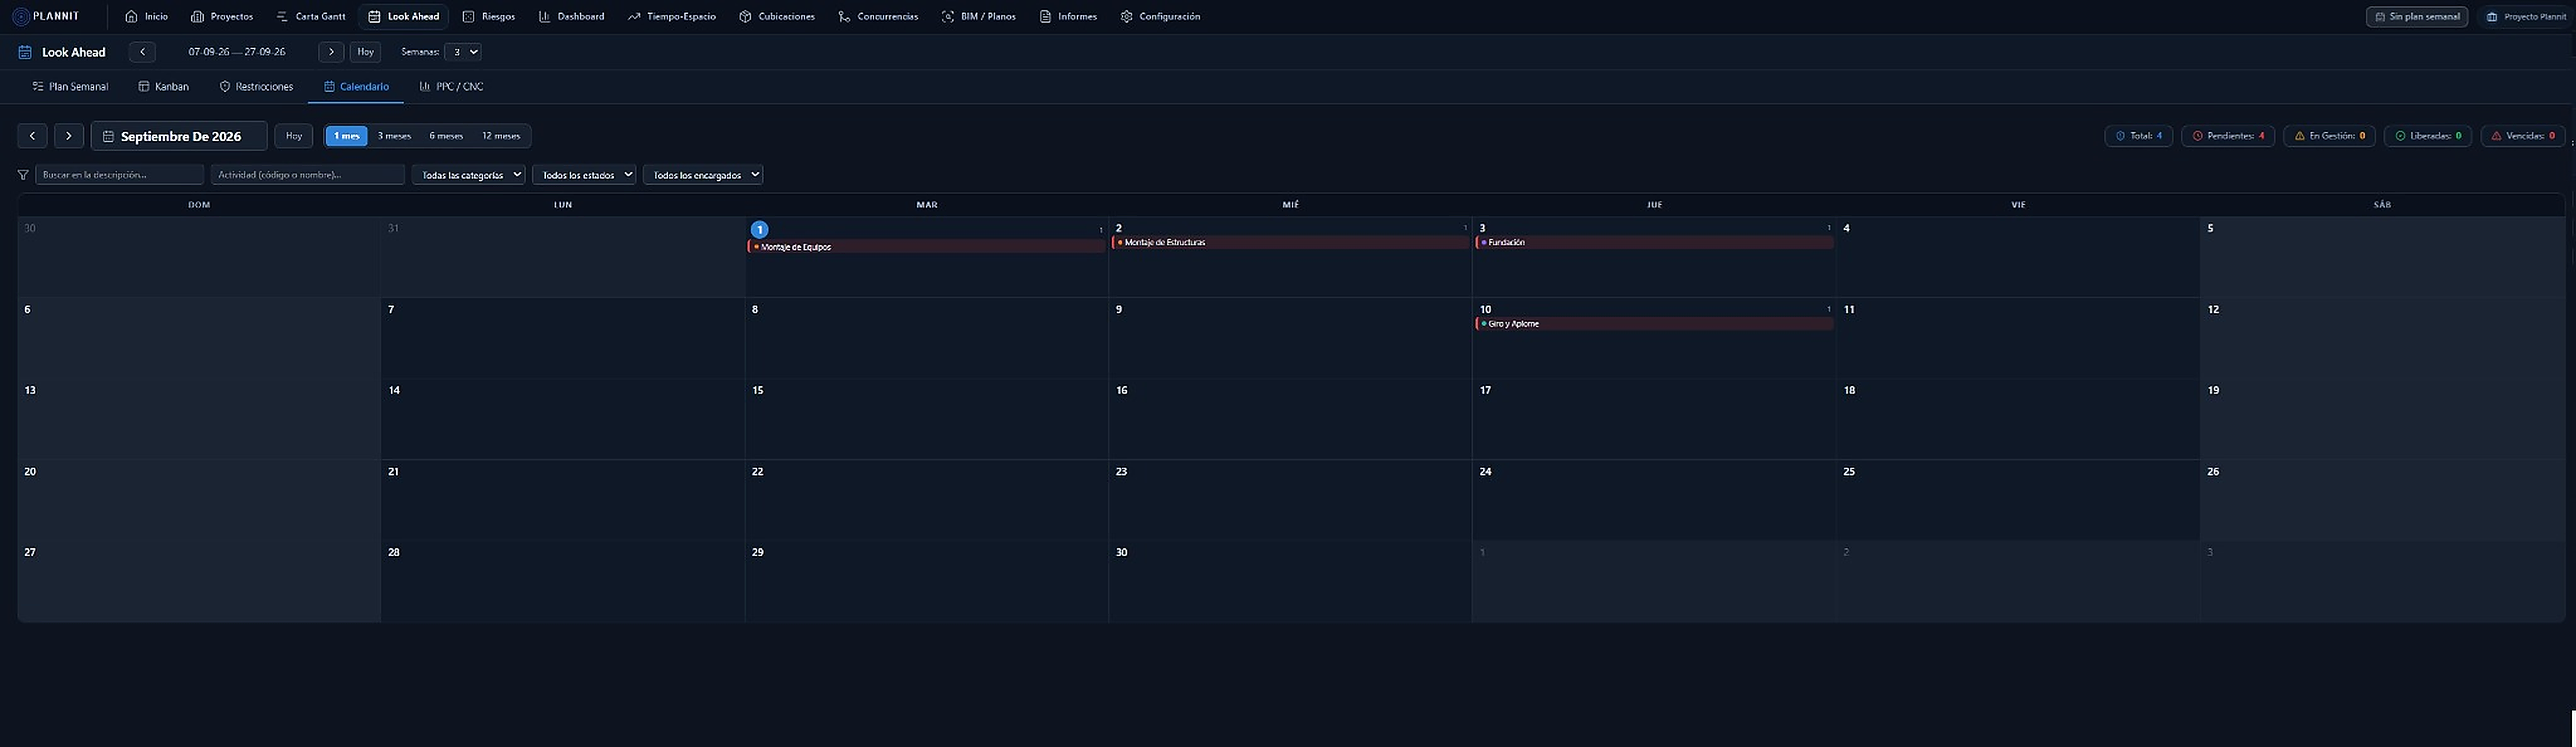Image resolution: width=2576 pixels, height=747 pixels.
Task: Select September 19 in the calendar
Action: click(2382, 419)
